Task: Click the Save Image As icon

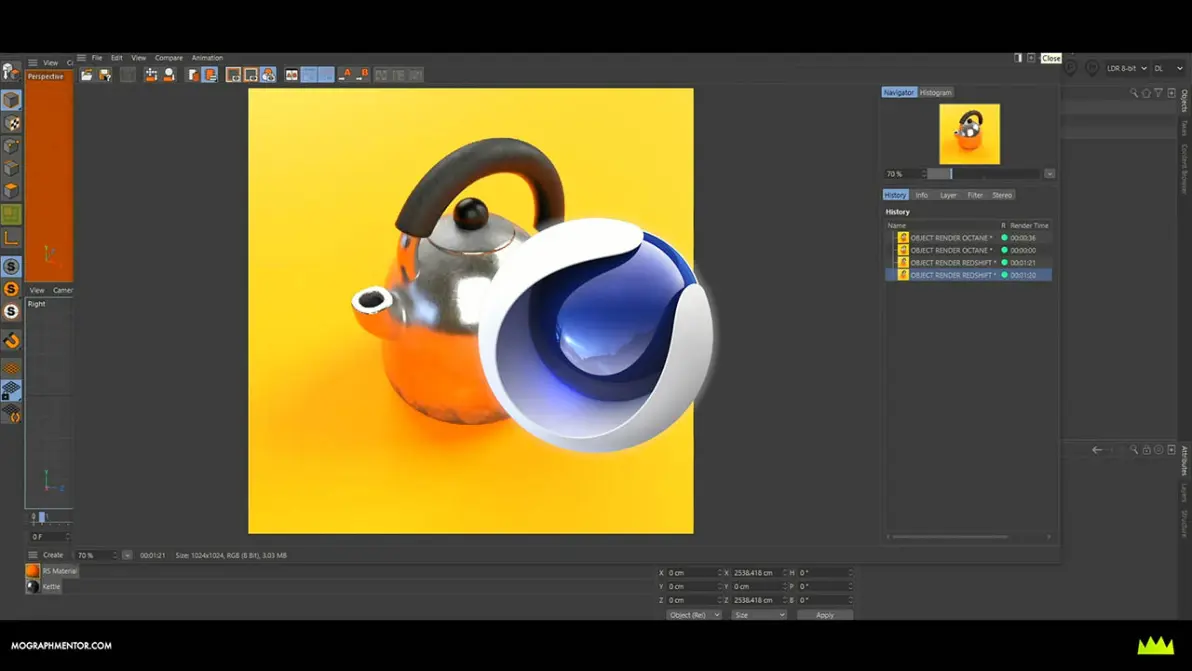Action: pos(105,74)
